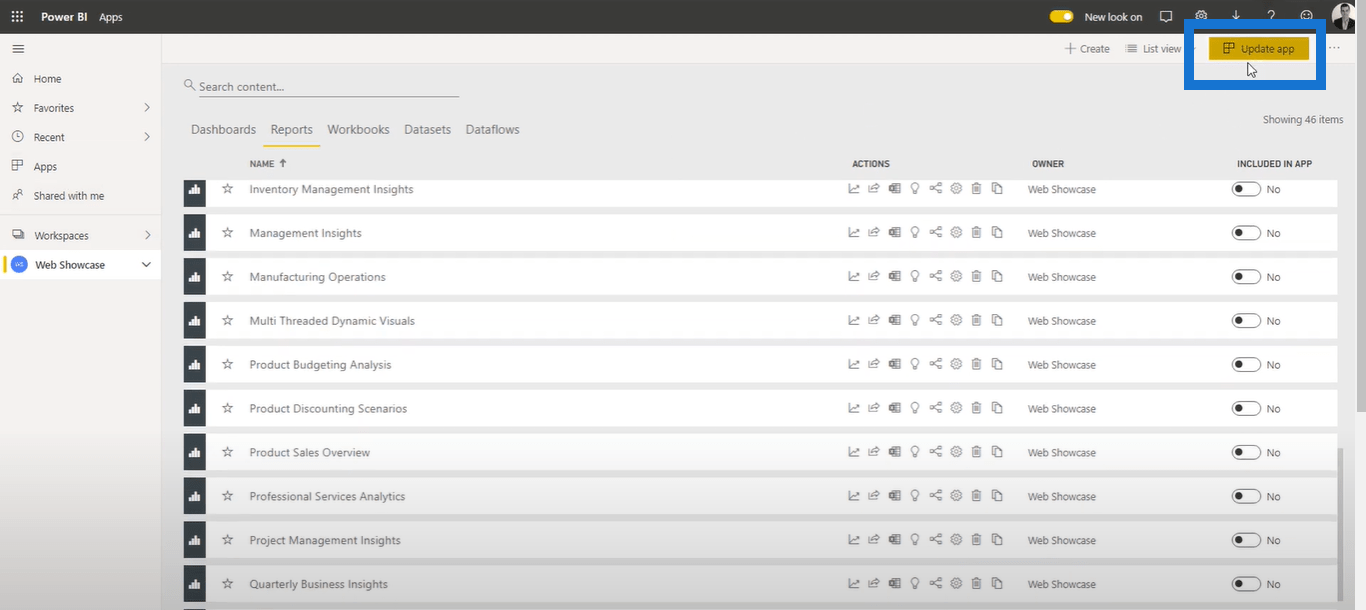This screenshot has width=1366, height=610.
Task: Expand the Workspaces flyout chevron
Action: point(147,236)
